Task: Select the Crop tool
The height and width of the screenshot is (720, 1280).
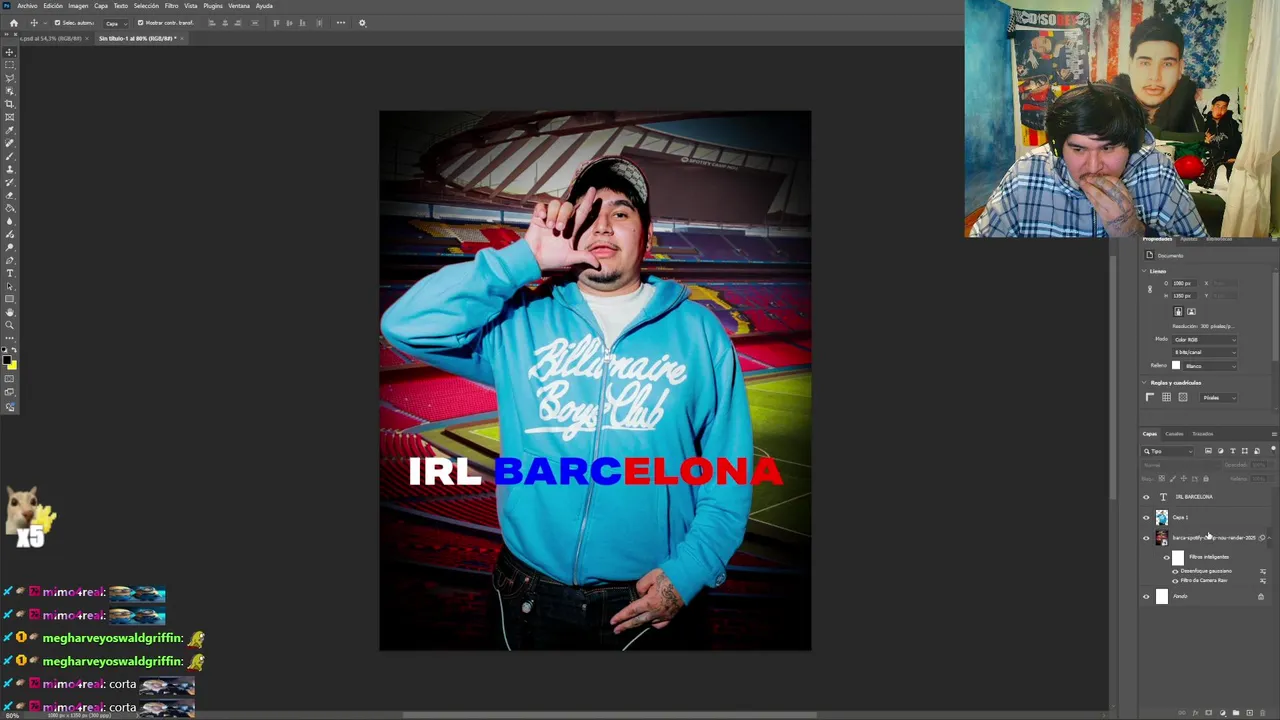Action: tap(10, 104)
